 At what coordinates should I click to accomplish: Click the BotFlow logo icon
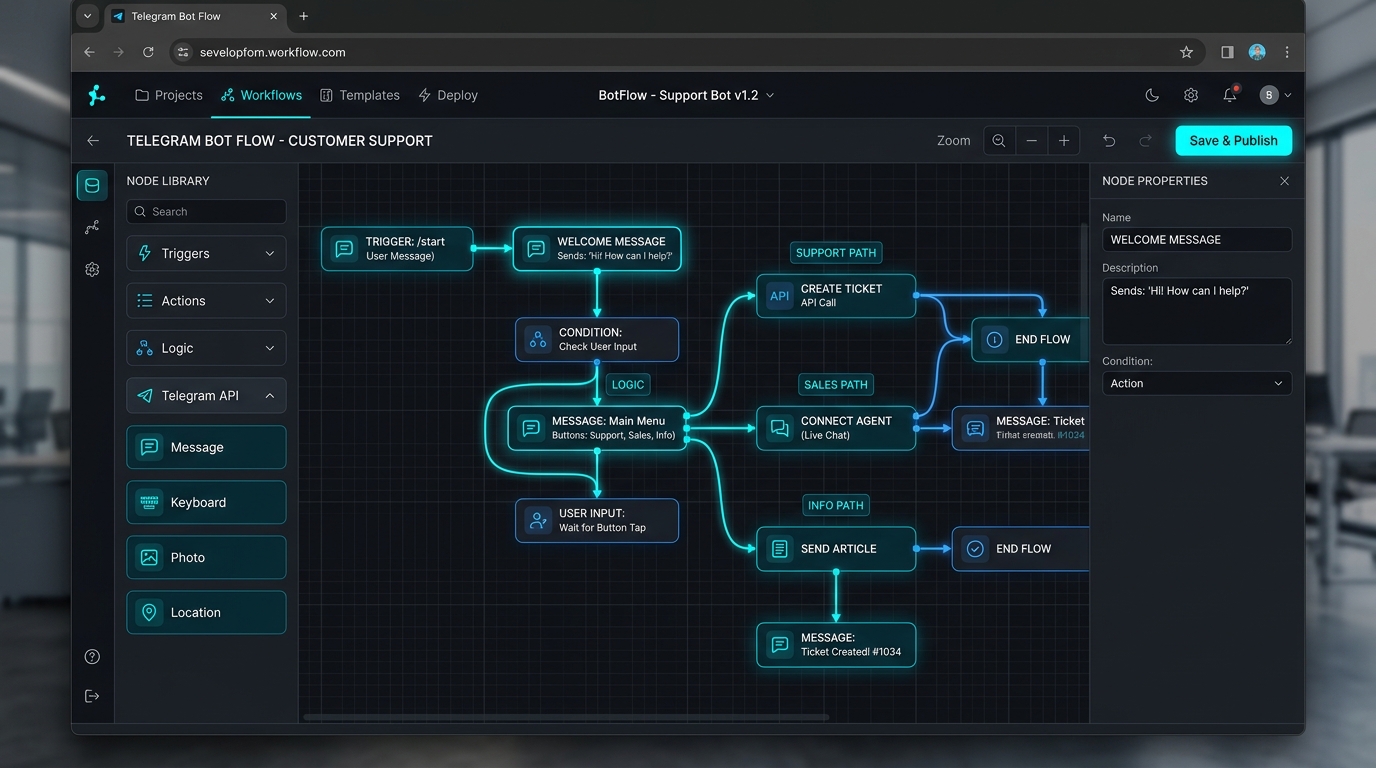[x=96, y=95]
